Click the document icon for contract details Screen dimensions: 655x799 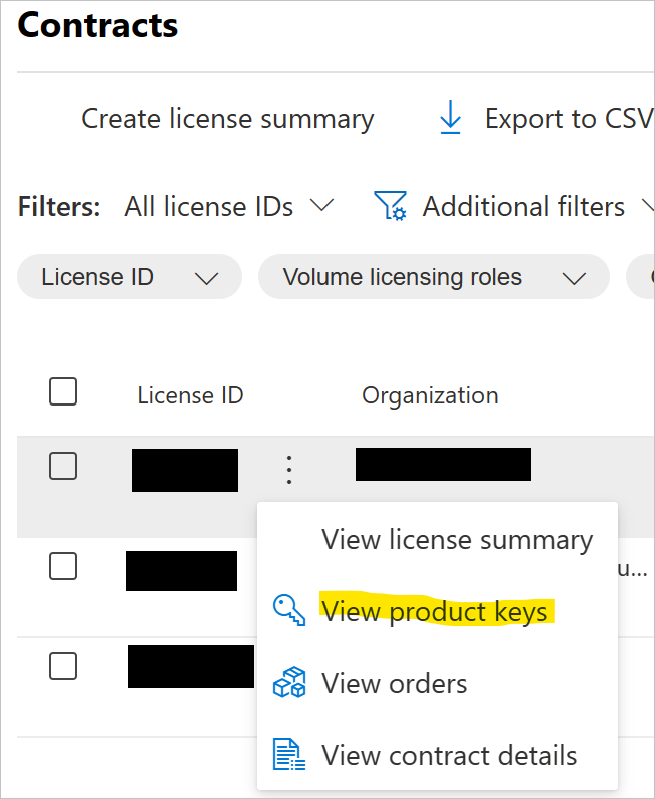pos(289,755)
